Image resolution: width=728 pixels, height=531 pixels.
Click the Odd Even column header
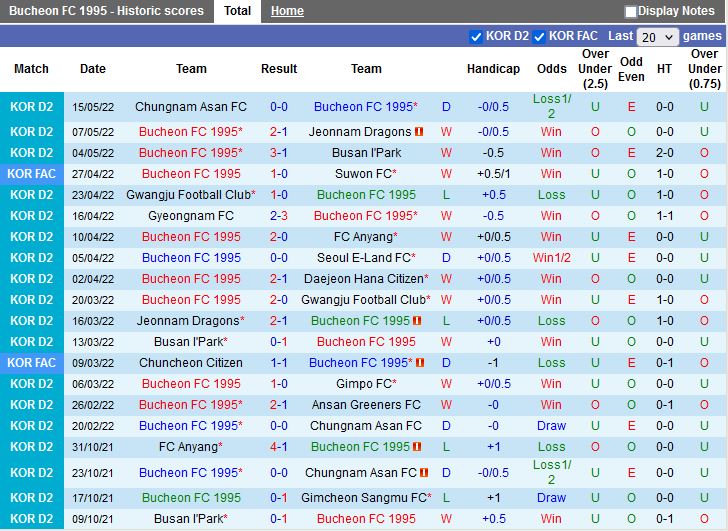(x=631, y=69)
